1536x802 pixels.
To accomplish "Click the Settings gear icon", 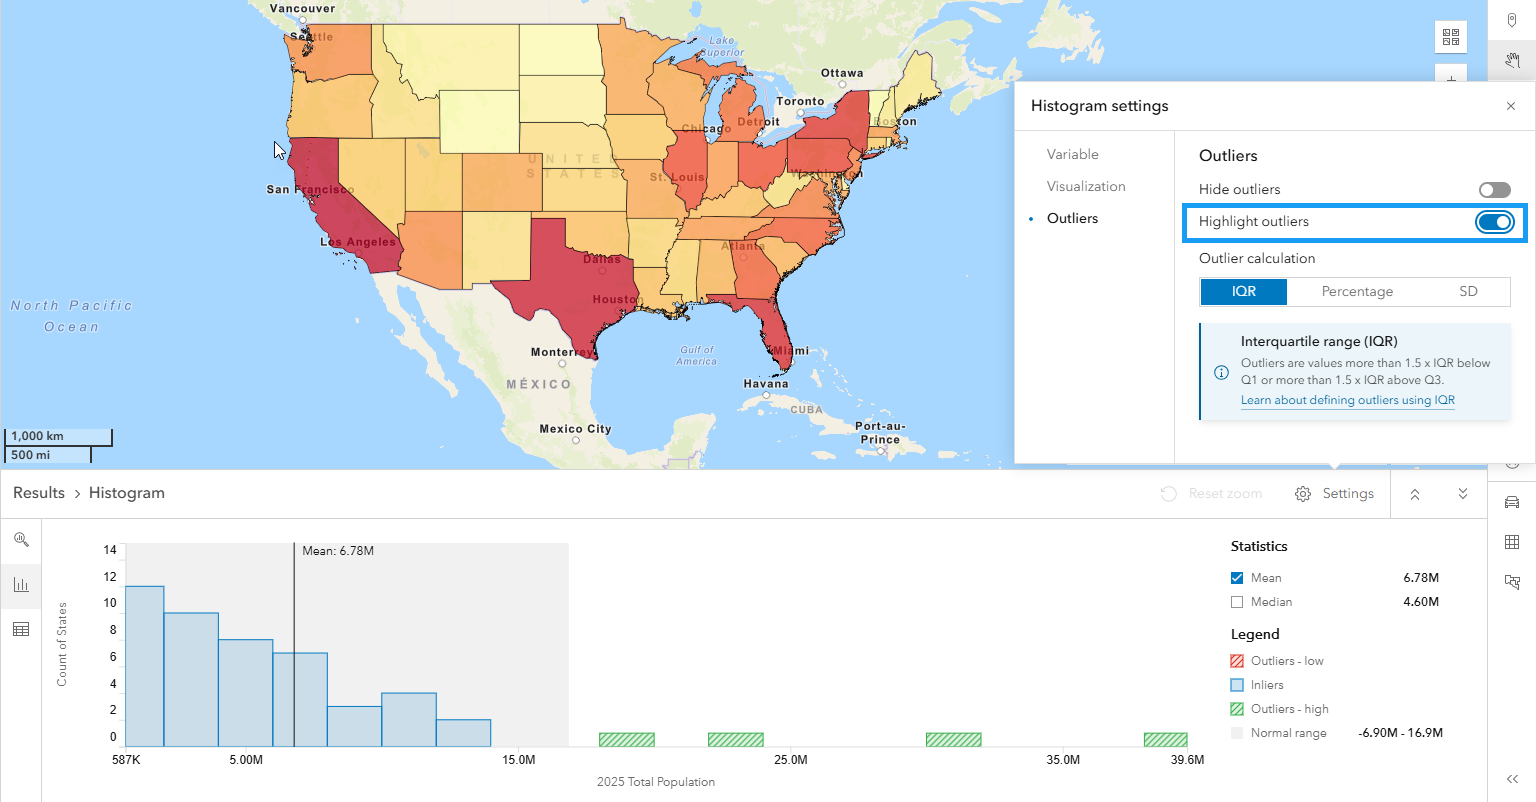I will (x=1303, y=494).
